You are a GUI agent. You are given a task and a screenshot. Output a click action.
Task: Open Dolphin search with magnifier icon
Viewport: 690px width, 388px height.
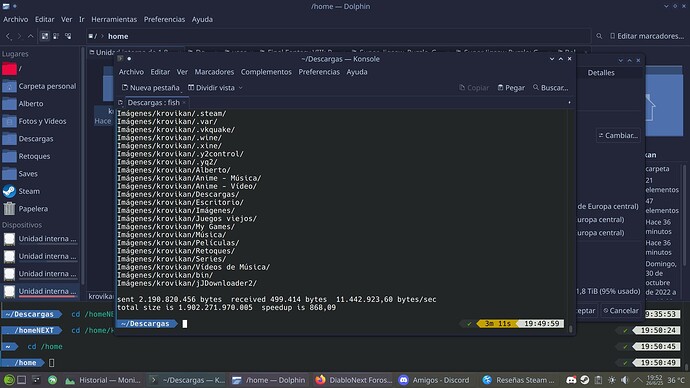tap(599, 36)
